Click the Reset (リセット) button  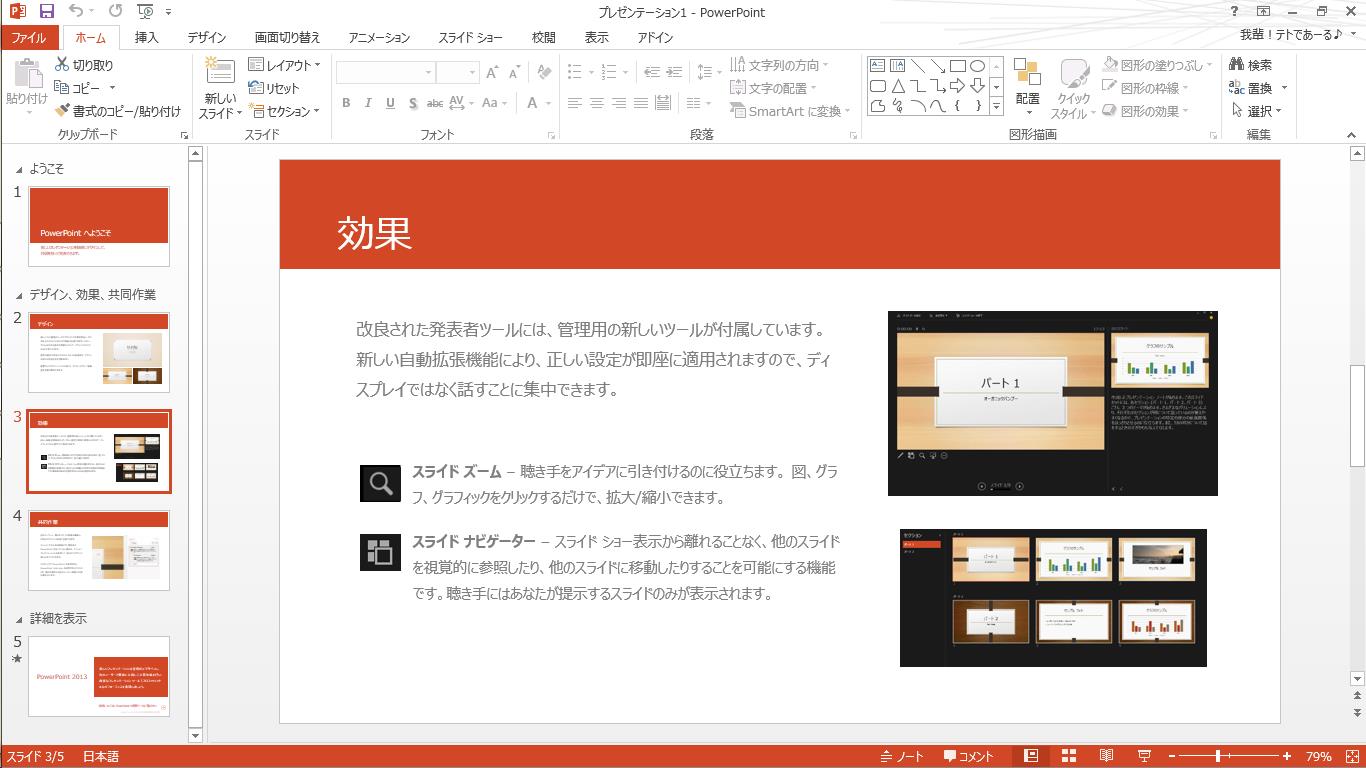click(x=274, y=88)
